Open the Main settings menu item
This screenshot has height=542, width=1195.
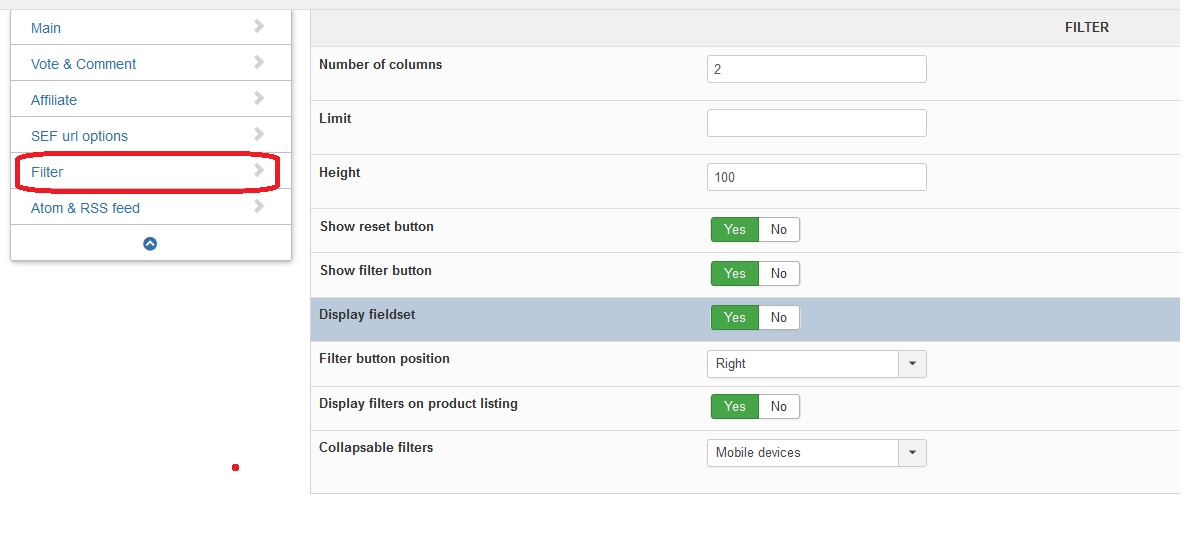pyautogui.click(x=46, y=28)
